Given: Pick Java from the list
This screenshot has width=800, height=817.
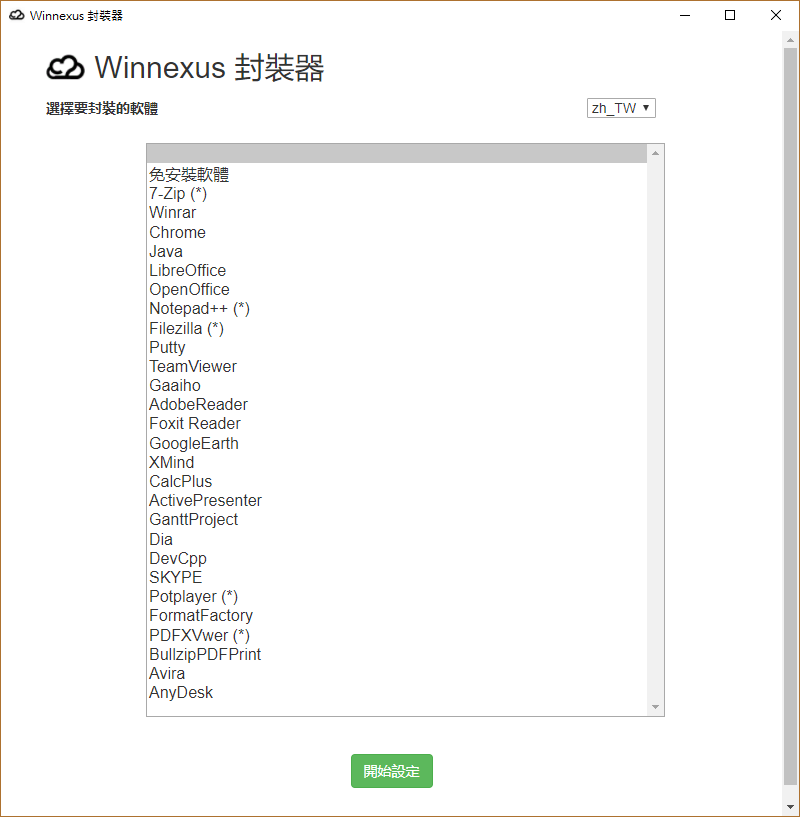Looking at the screenshot, I should (x=397, y=251).
